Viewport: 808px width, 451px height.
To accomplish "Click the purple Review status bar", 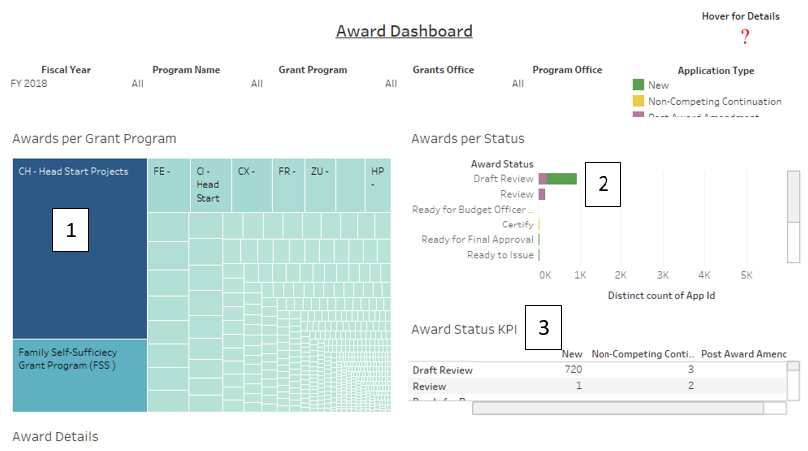I will pyautogui.click(x=542, y=194).
